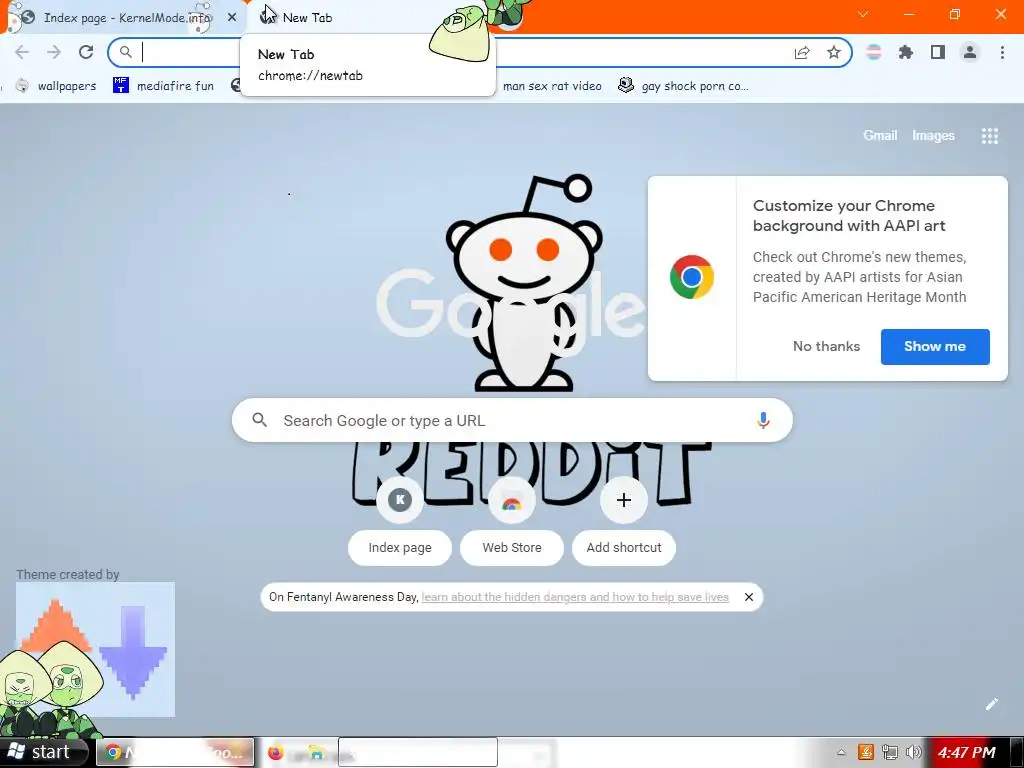Image resolution: width=1024 pixels, height=768 pixels.
Task: Customize this page with the pencil icon
Action: 991,703
